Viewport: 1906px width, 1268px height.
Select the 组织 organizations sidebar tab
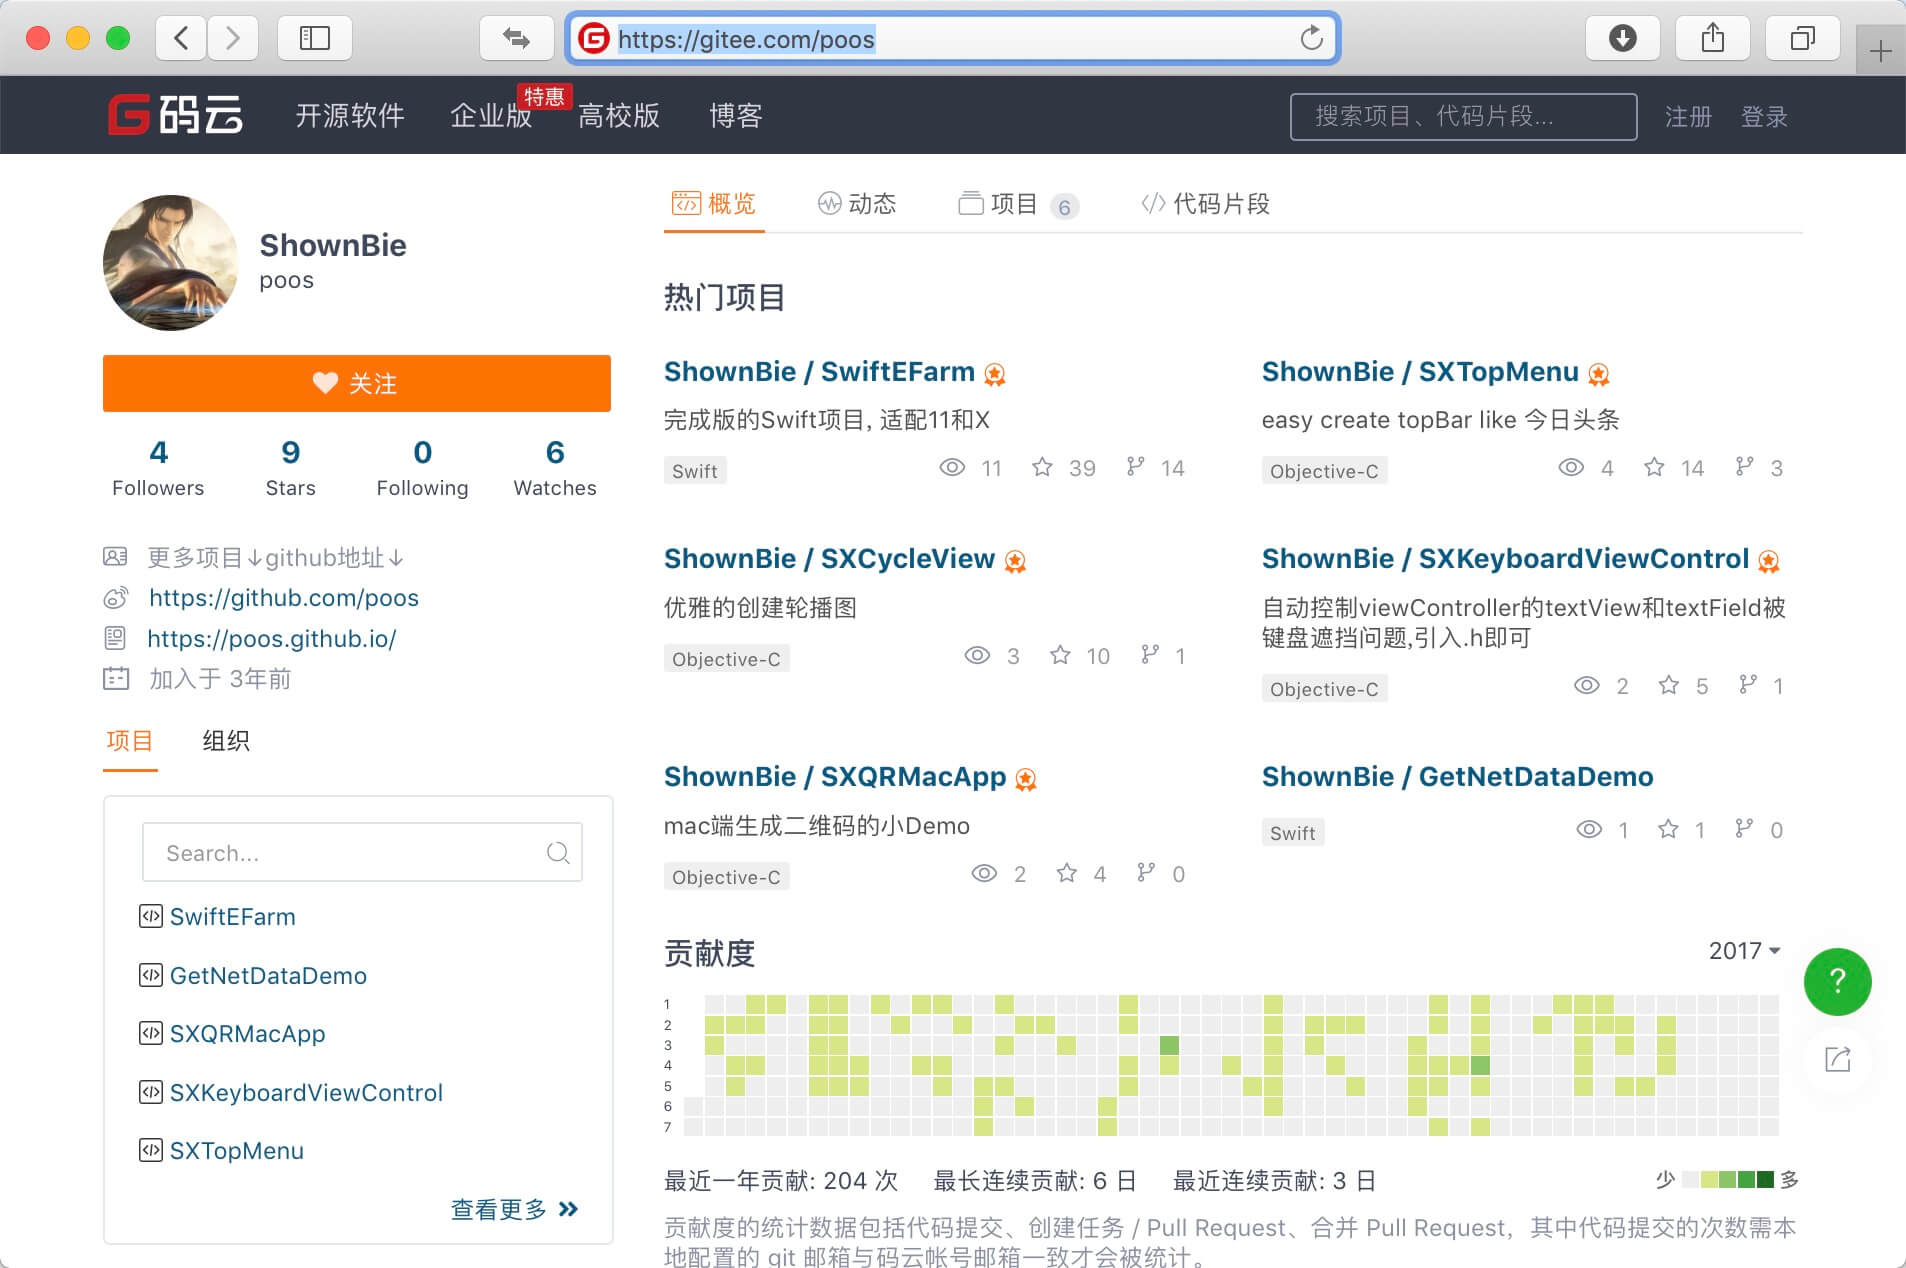click(x=226, y=741)
